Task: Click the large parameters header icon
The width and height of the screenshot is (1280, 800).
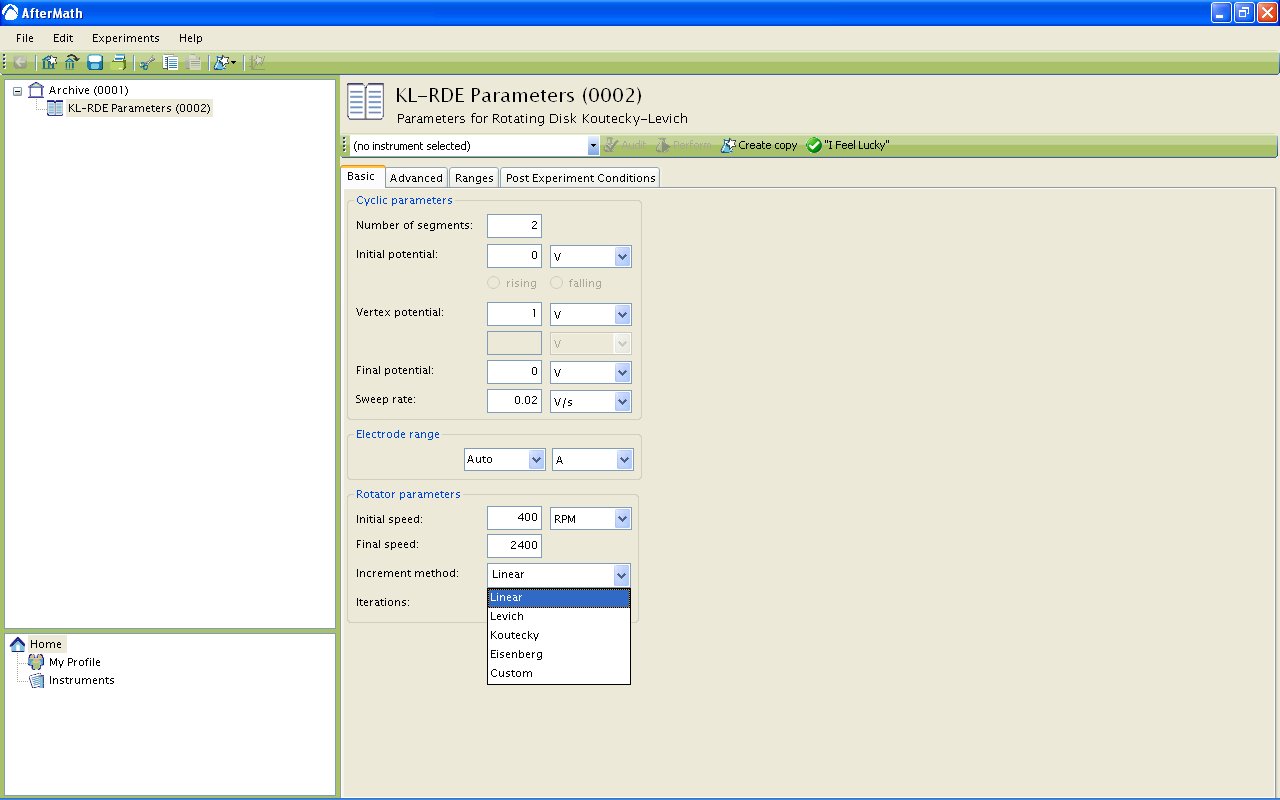Action: pyautogui.click(x=365, y=103)
